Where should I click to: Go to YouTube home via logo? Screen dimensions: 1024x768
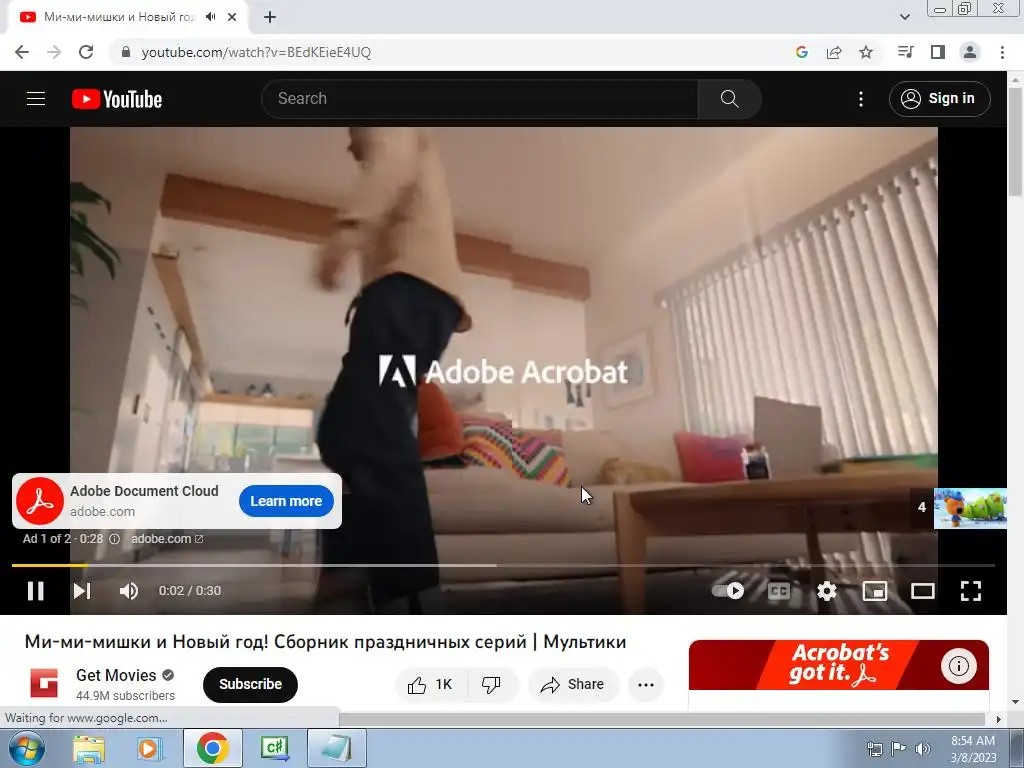click(x=117, y=99)
